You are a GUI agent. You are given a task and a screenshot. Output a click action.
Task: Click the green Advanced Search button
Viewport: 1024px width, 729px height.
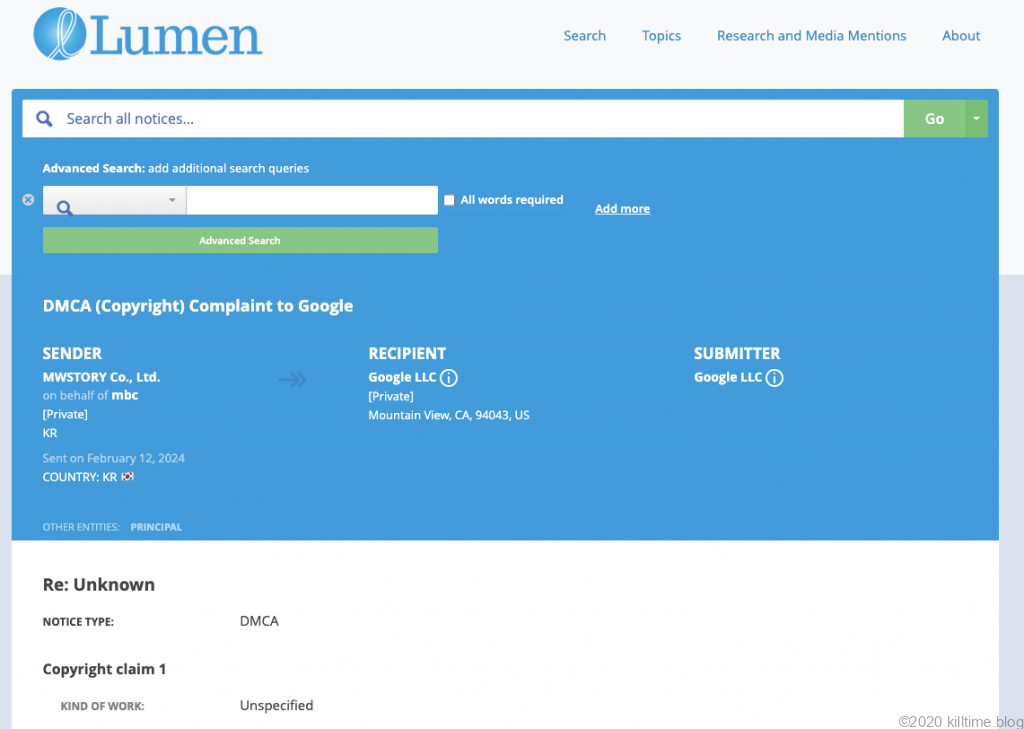[x=240, y=240]
